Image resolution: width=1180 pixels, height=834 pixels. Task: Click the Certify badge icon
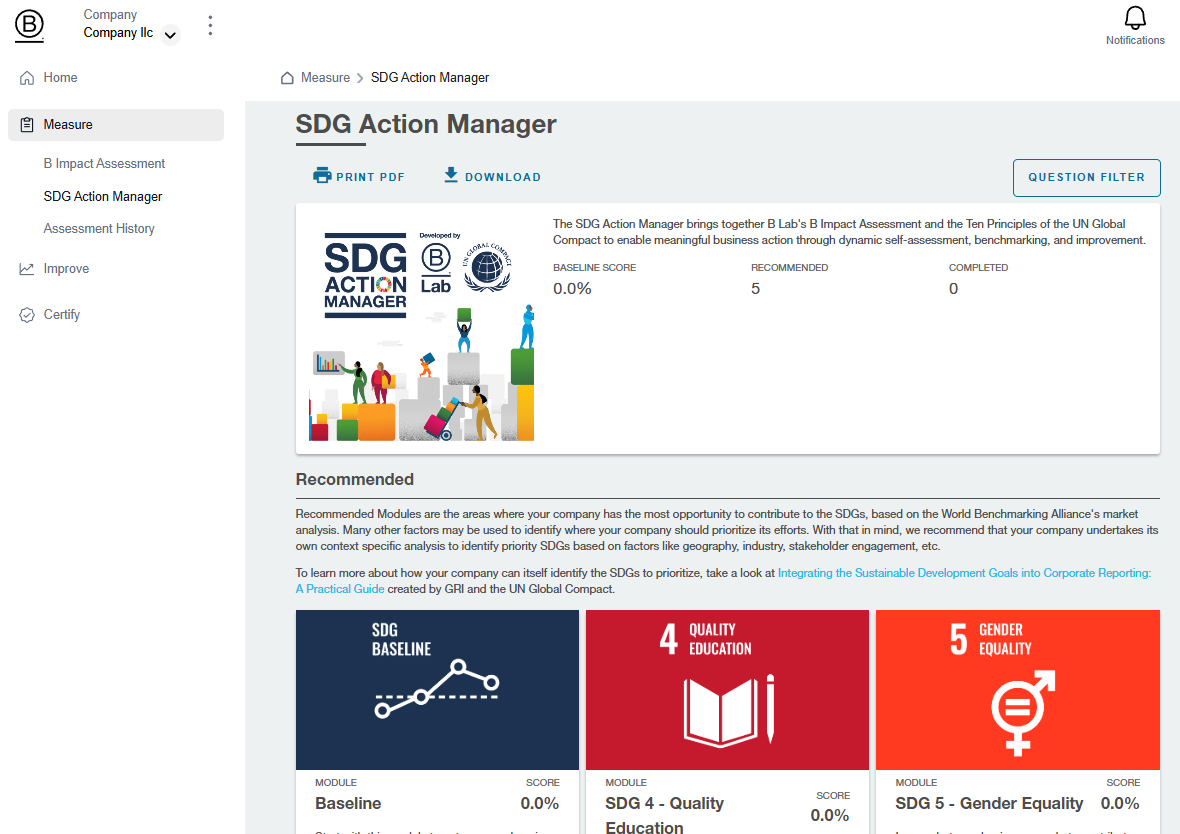coord(27,315)
